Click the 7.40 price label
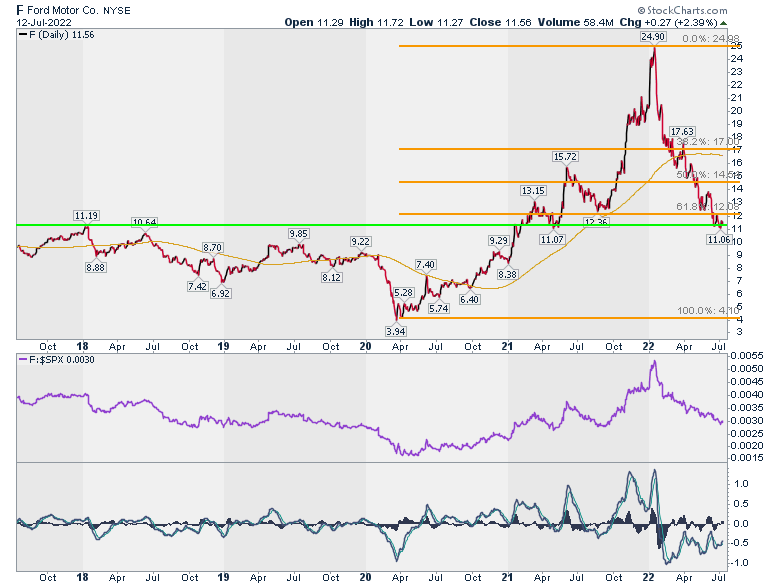780x586 pixels. (x=425, y=265)
